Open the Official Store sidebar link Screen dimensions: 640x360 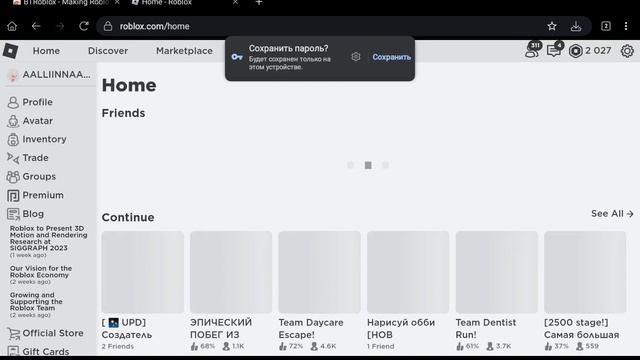pos(53,333)
